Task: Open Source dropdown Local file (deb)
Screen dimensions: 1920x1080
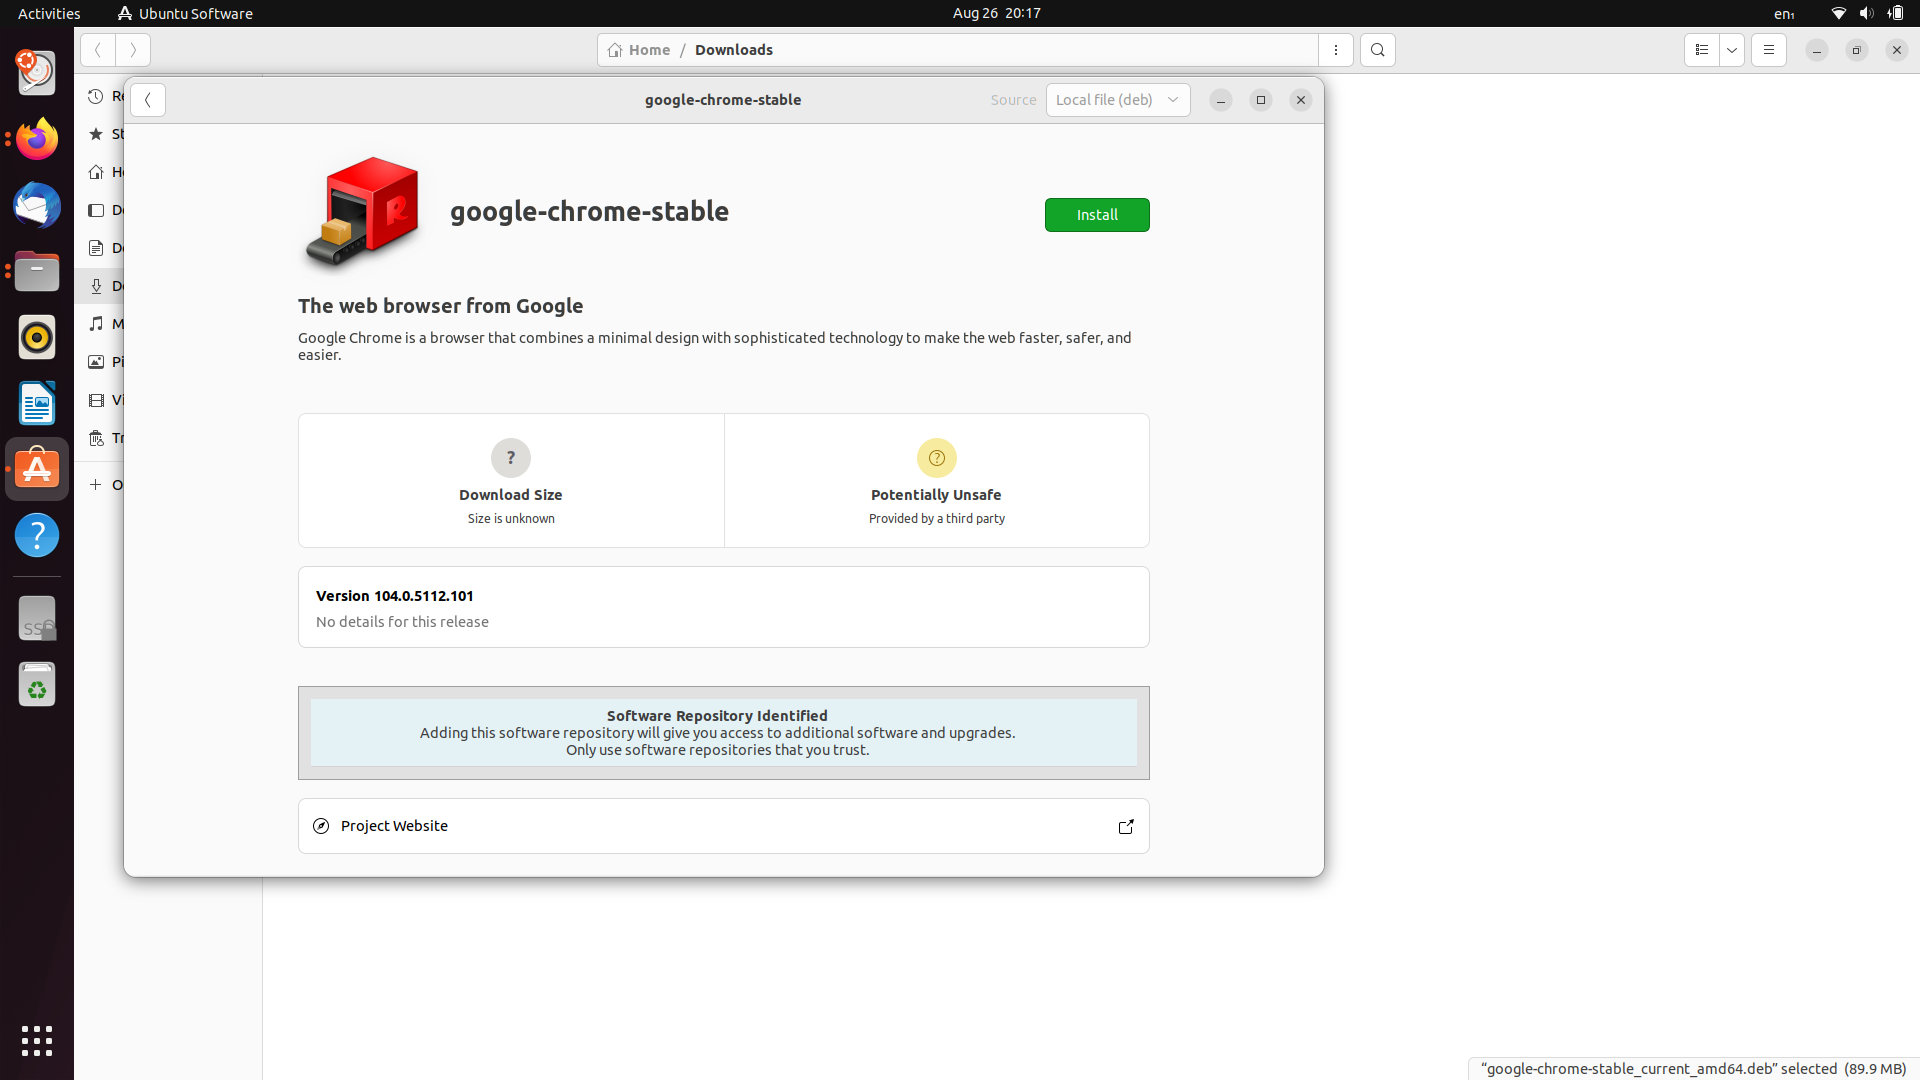Action: tap(1118, 100)
